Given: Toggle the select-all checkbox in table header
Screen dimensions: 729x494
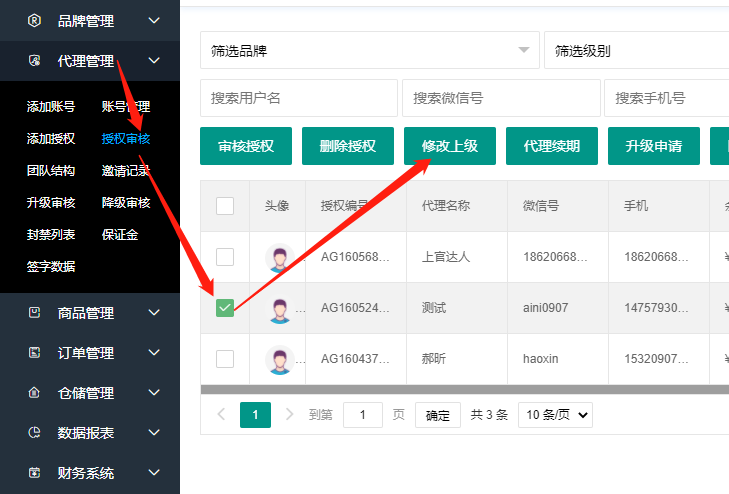Looking at the screenshot, I should click(225, 206).
